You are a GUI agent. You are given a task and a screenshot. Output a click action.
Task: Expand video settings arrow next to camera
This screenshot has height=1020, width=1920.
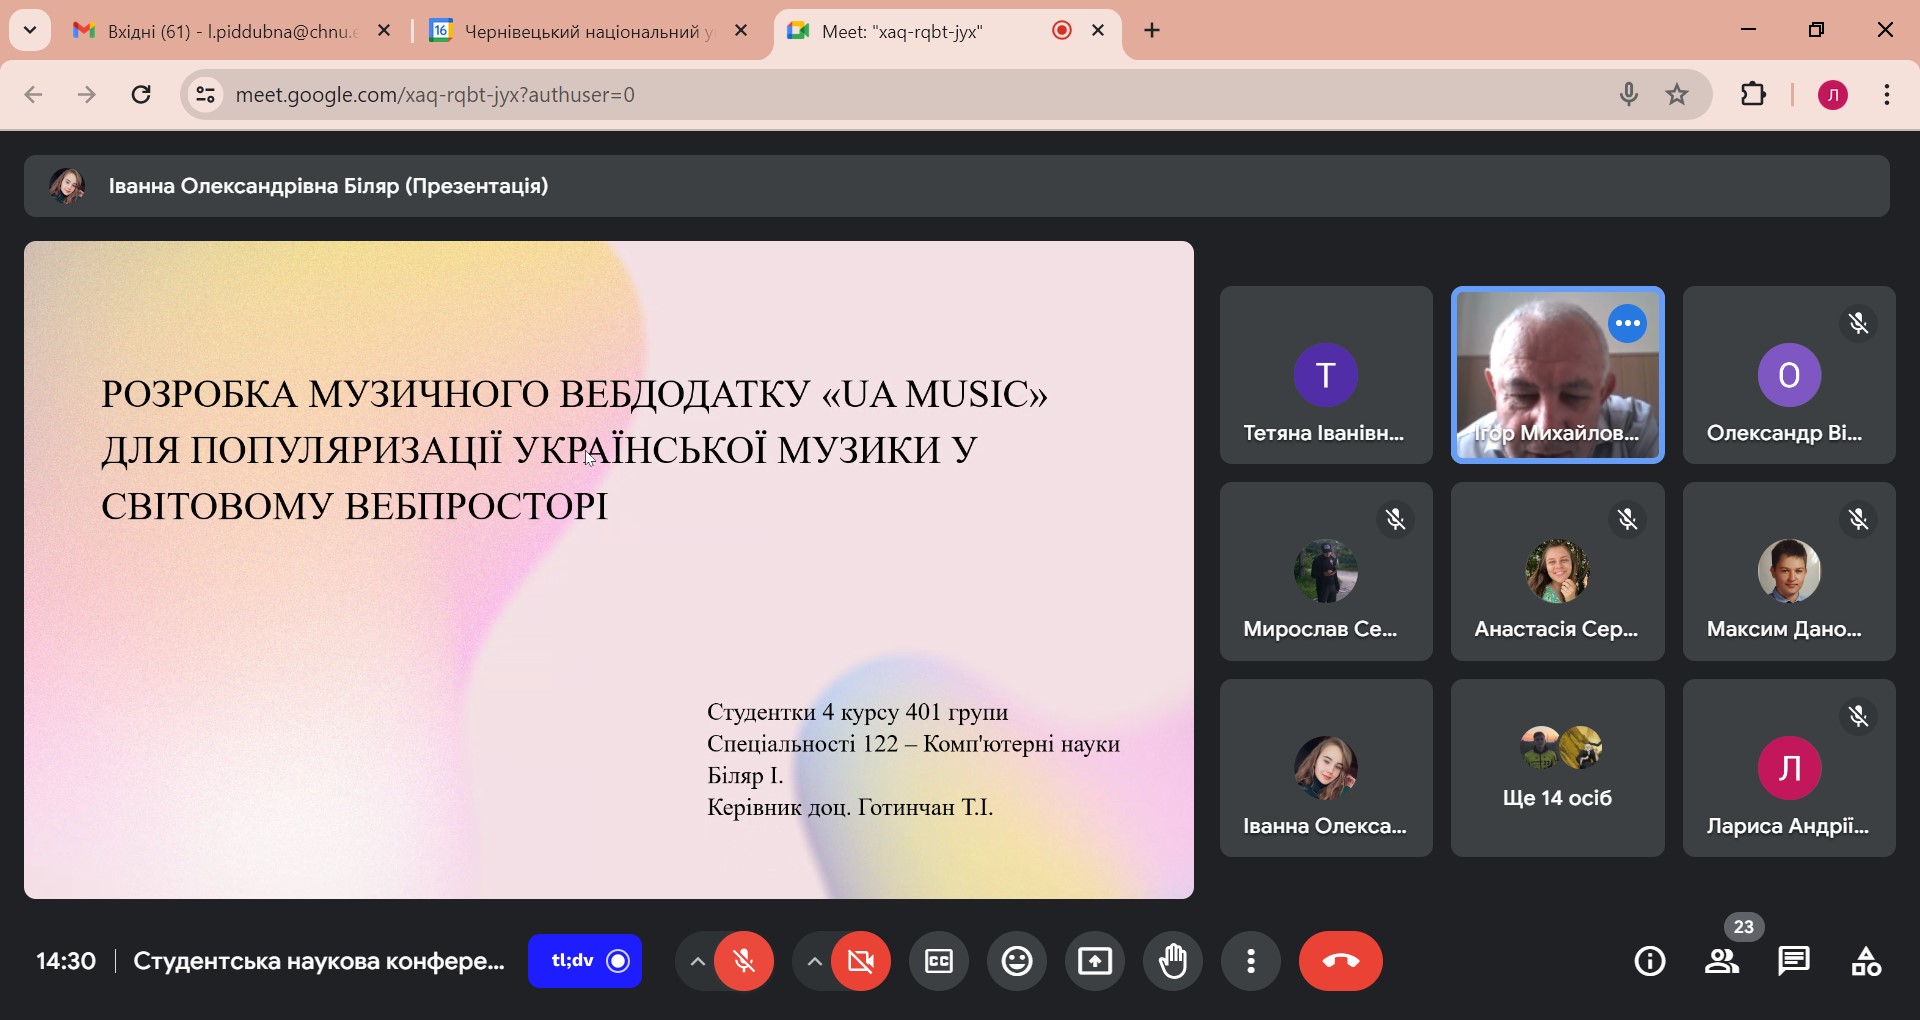pos(814,962)
